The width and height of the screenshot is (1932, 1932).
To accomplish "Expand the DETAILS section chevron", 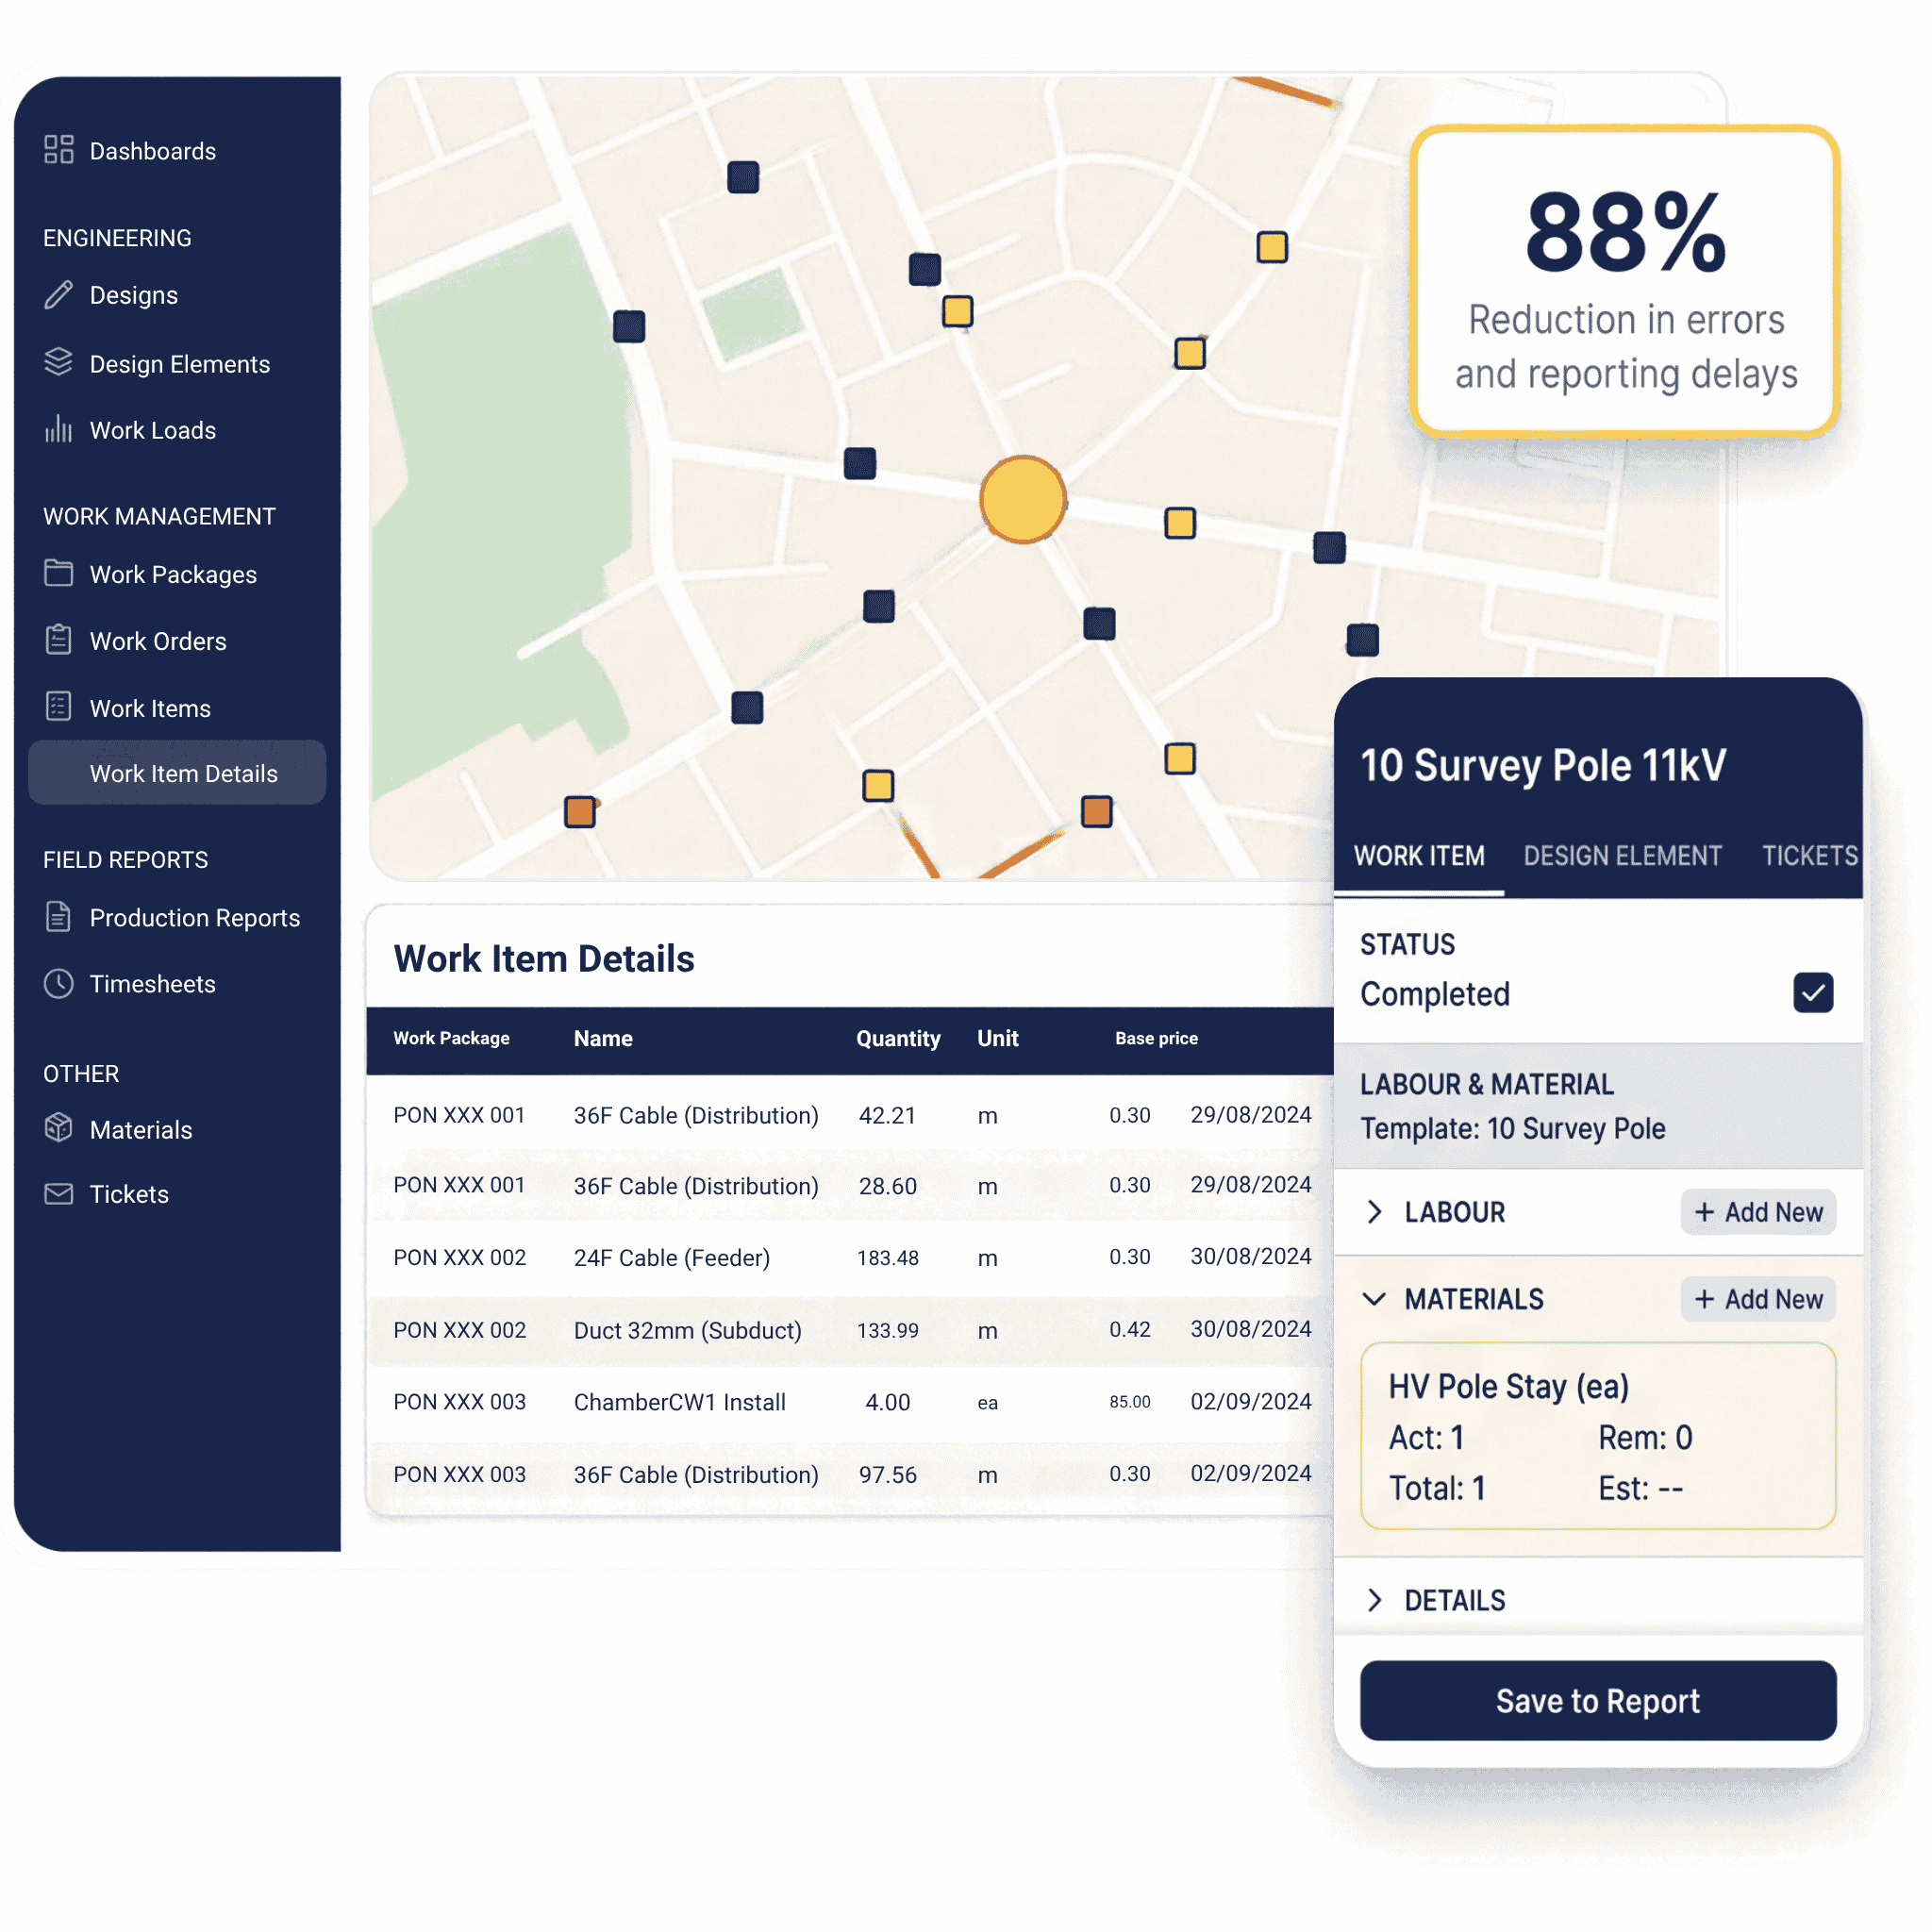I will pos(1375,1600).
